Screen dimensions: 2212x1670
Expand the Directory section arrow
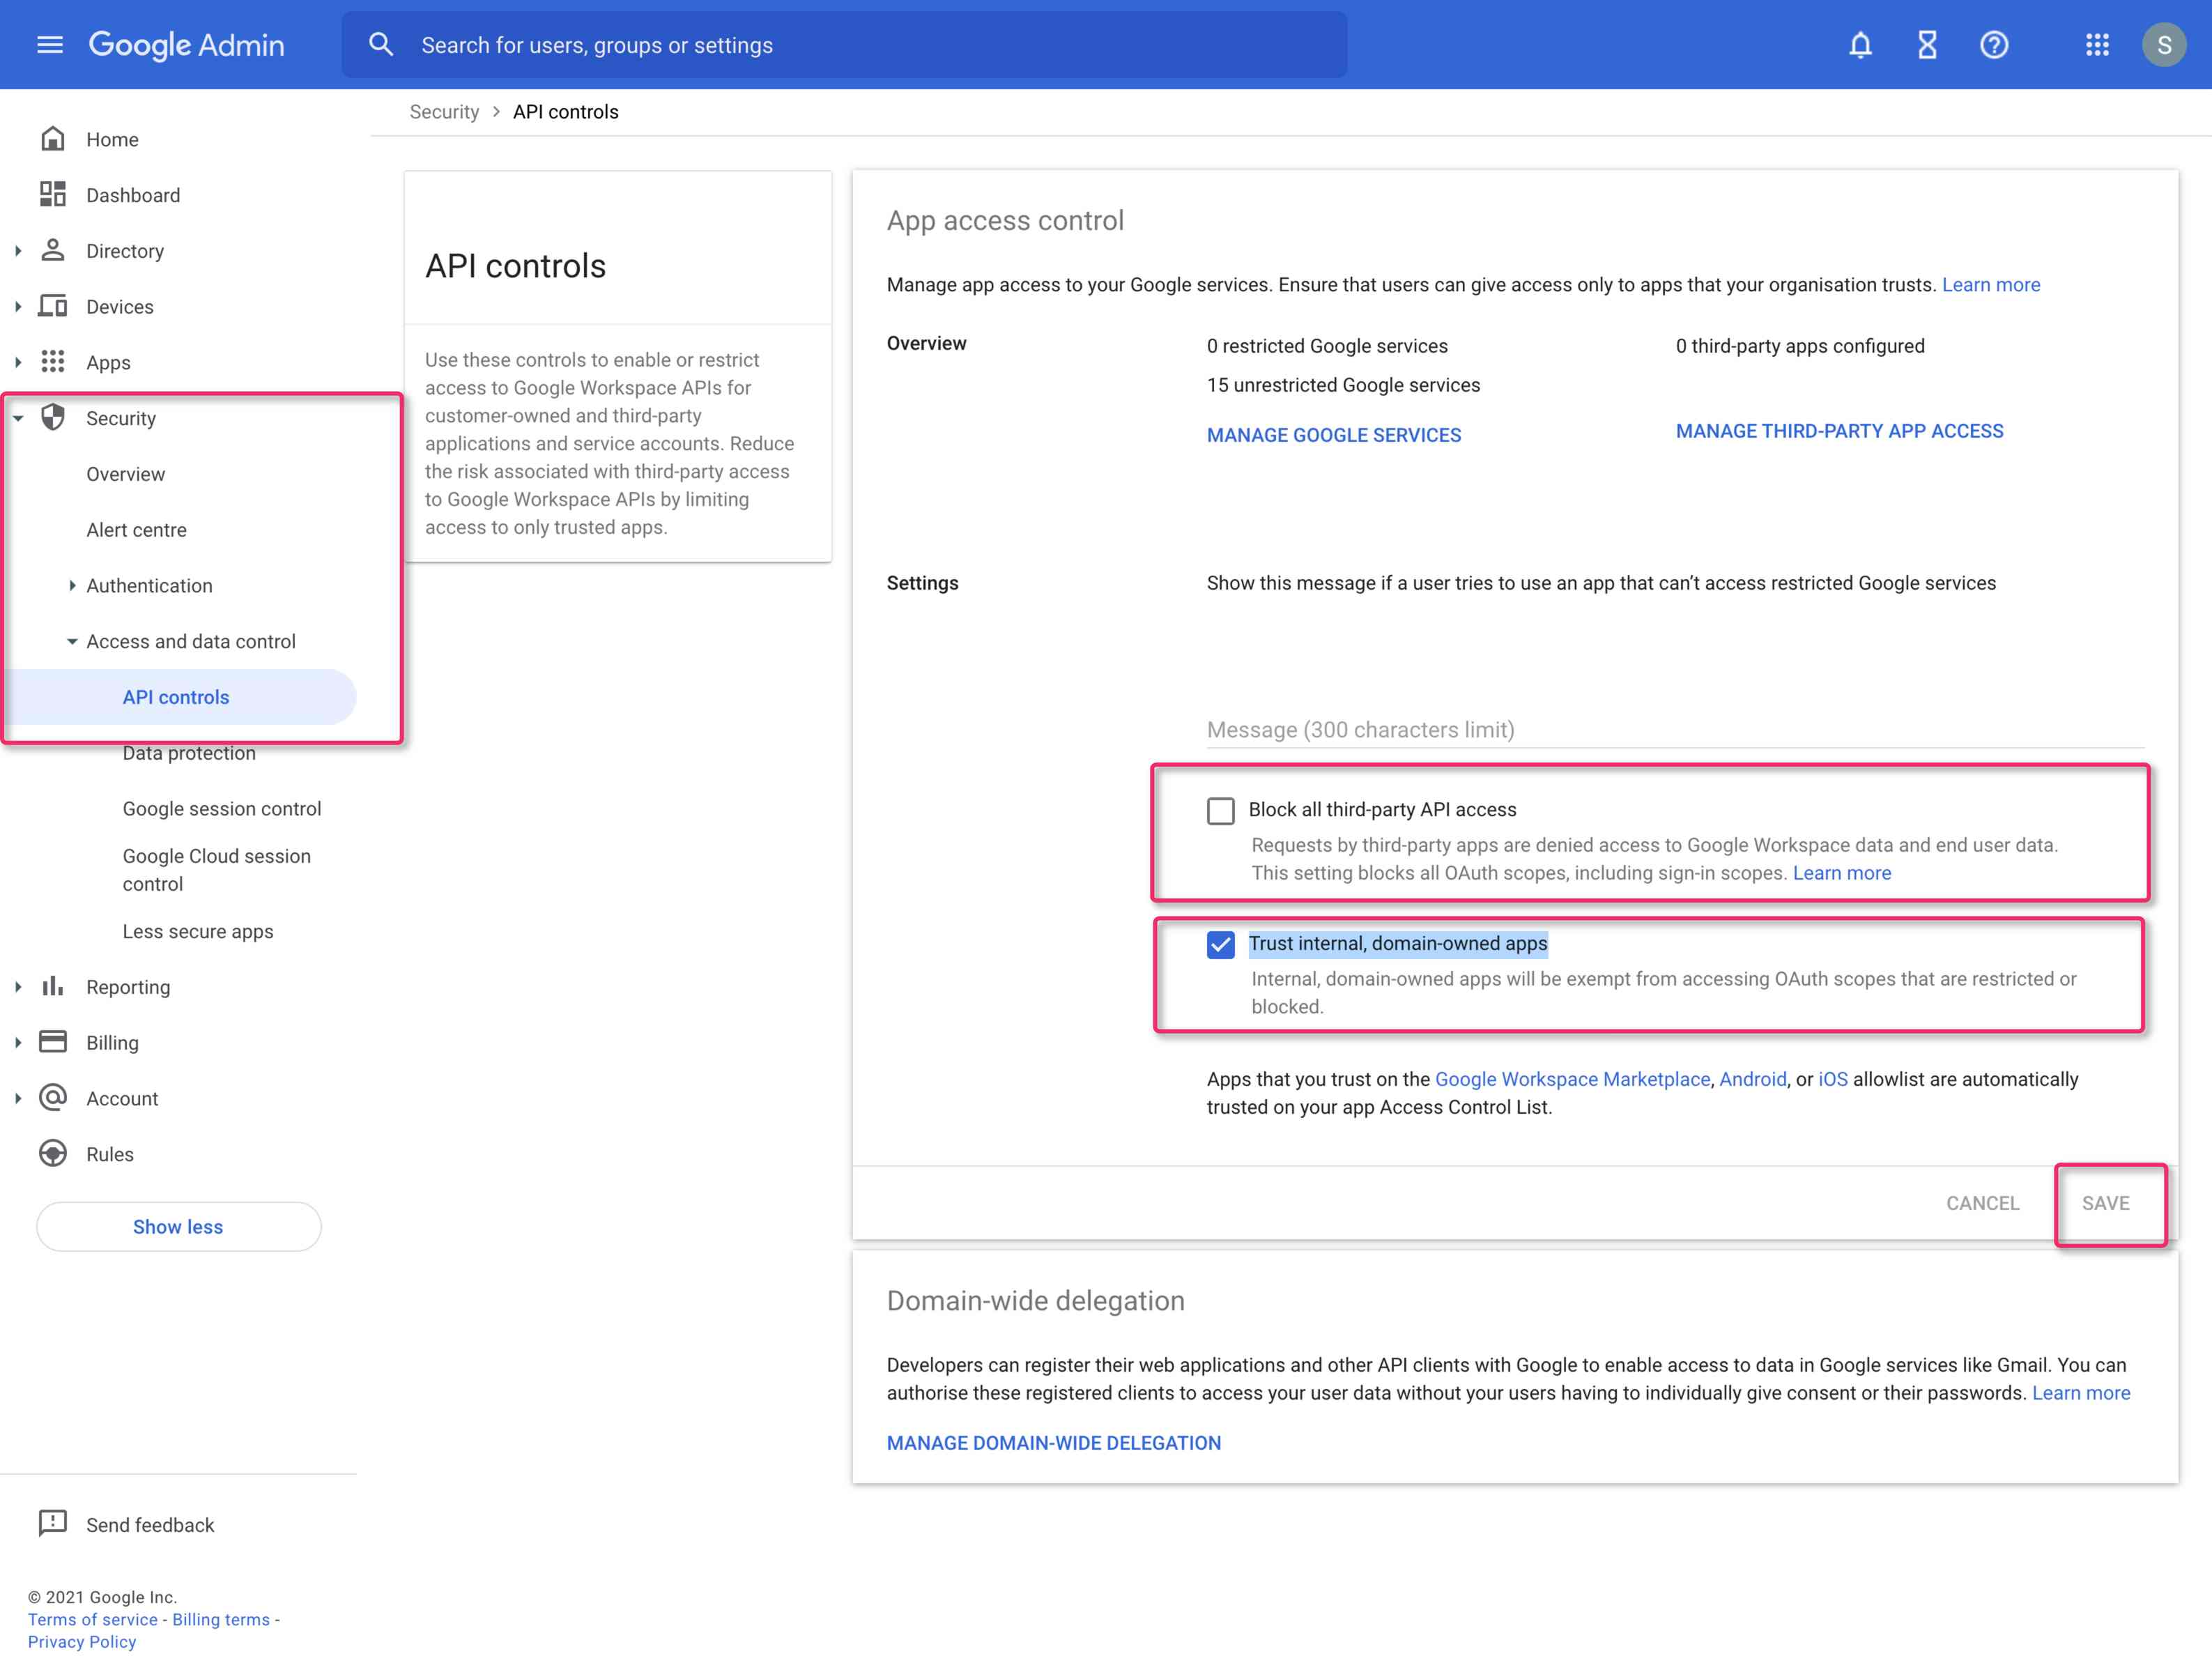tap(18, 251)
